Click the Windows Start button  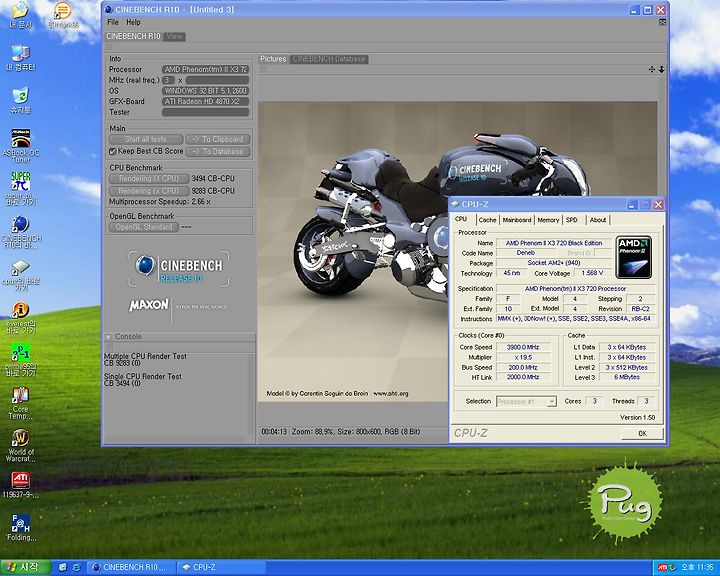tap(25, 567)
